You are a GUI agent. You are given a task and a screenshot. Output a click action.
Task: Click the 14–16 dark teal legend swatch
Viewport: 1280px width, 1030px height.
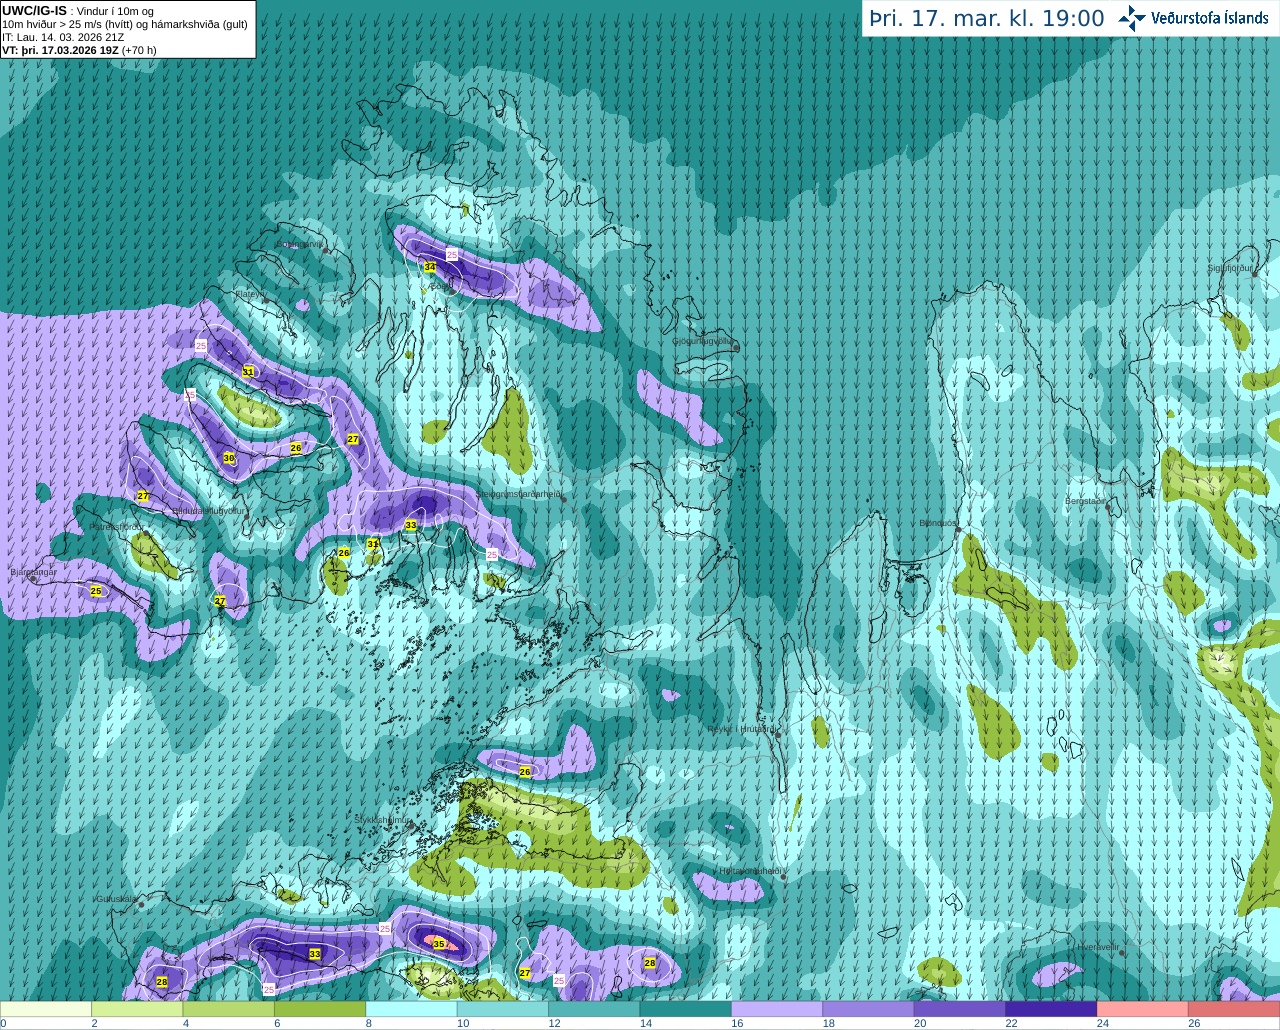686,1009
